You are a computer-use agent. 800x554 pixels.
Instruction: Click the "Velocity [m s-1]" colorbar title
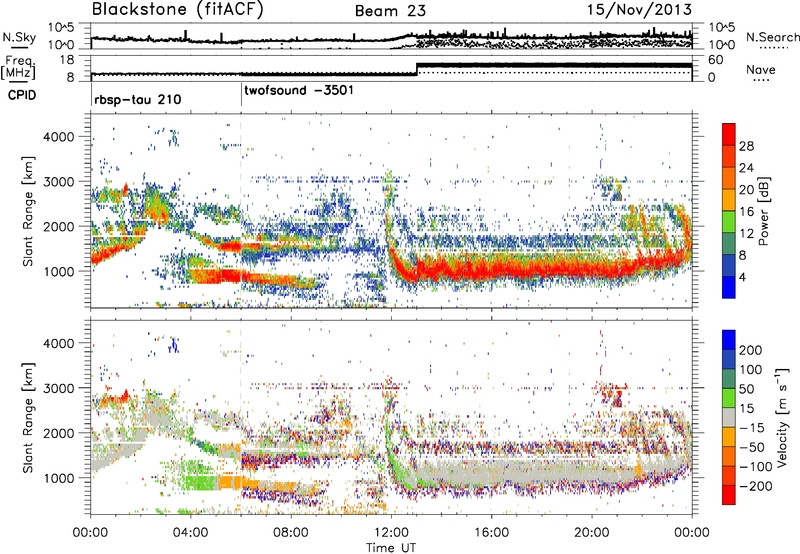click(x=783, y=417)
